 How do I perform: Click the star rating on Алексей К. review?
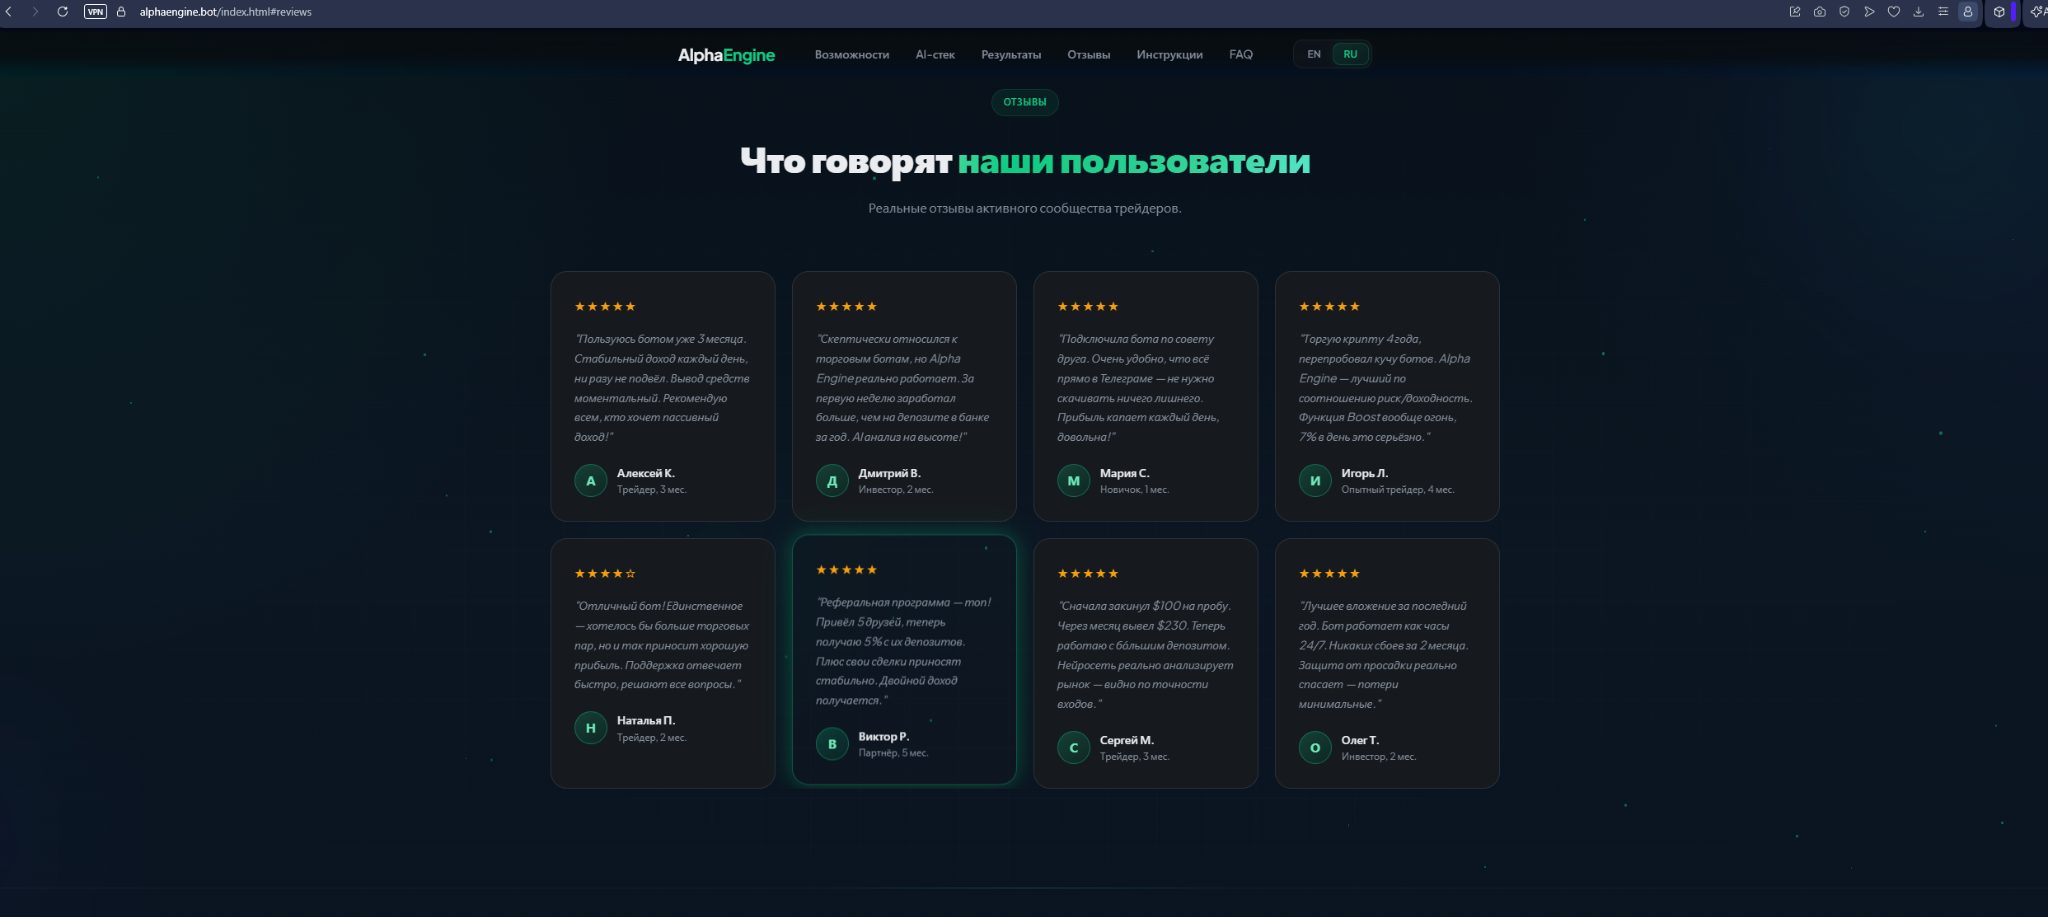click(x=605, y=306)
